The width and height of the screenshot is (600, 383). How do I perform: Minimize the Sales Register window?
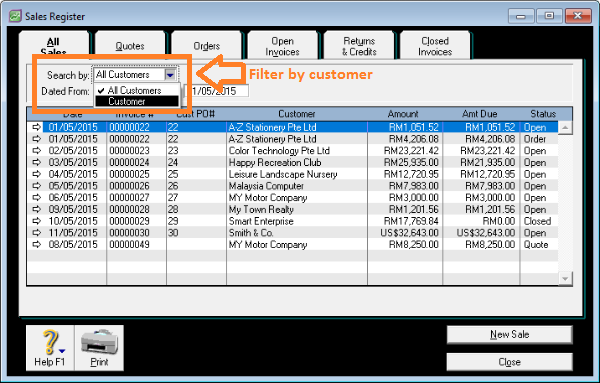click(521, 16)
